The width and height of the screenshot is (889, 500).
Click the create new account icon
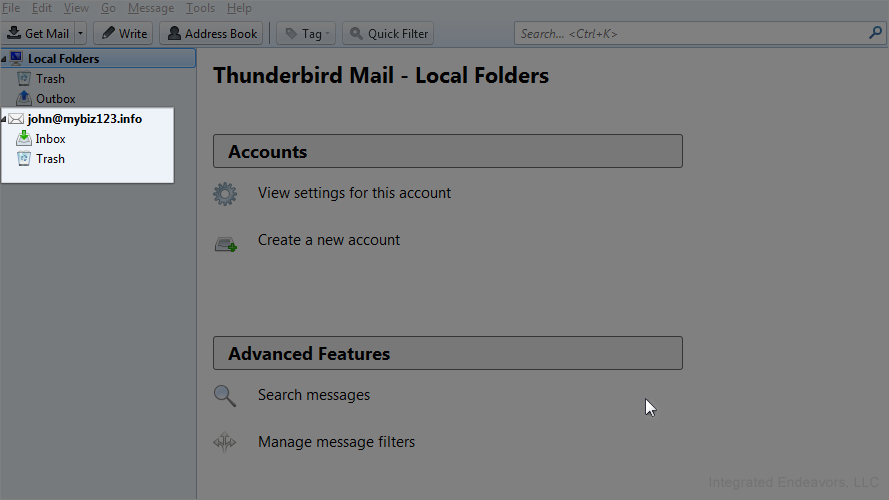click(225, 242)
